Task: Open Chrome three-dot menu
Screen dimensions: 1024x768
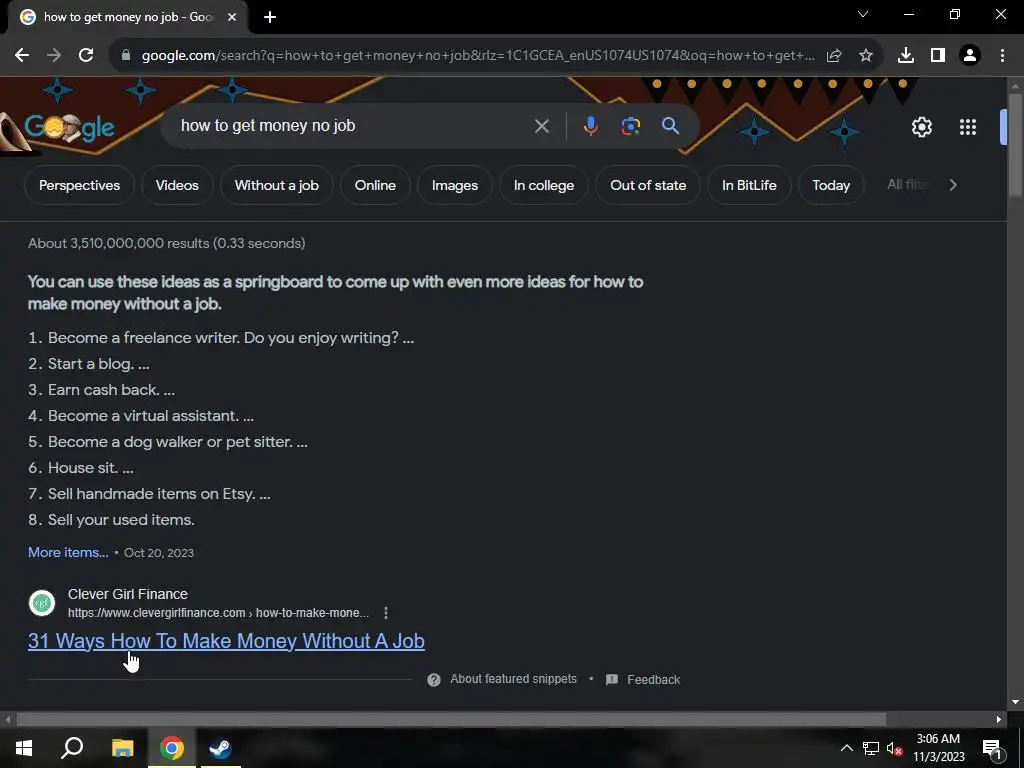Action: [1002, 56]
